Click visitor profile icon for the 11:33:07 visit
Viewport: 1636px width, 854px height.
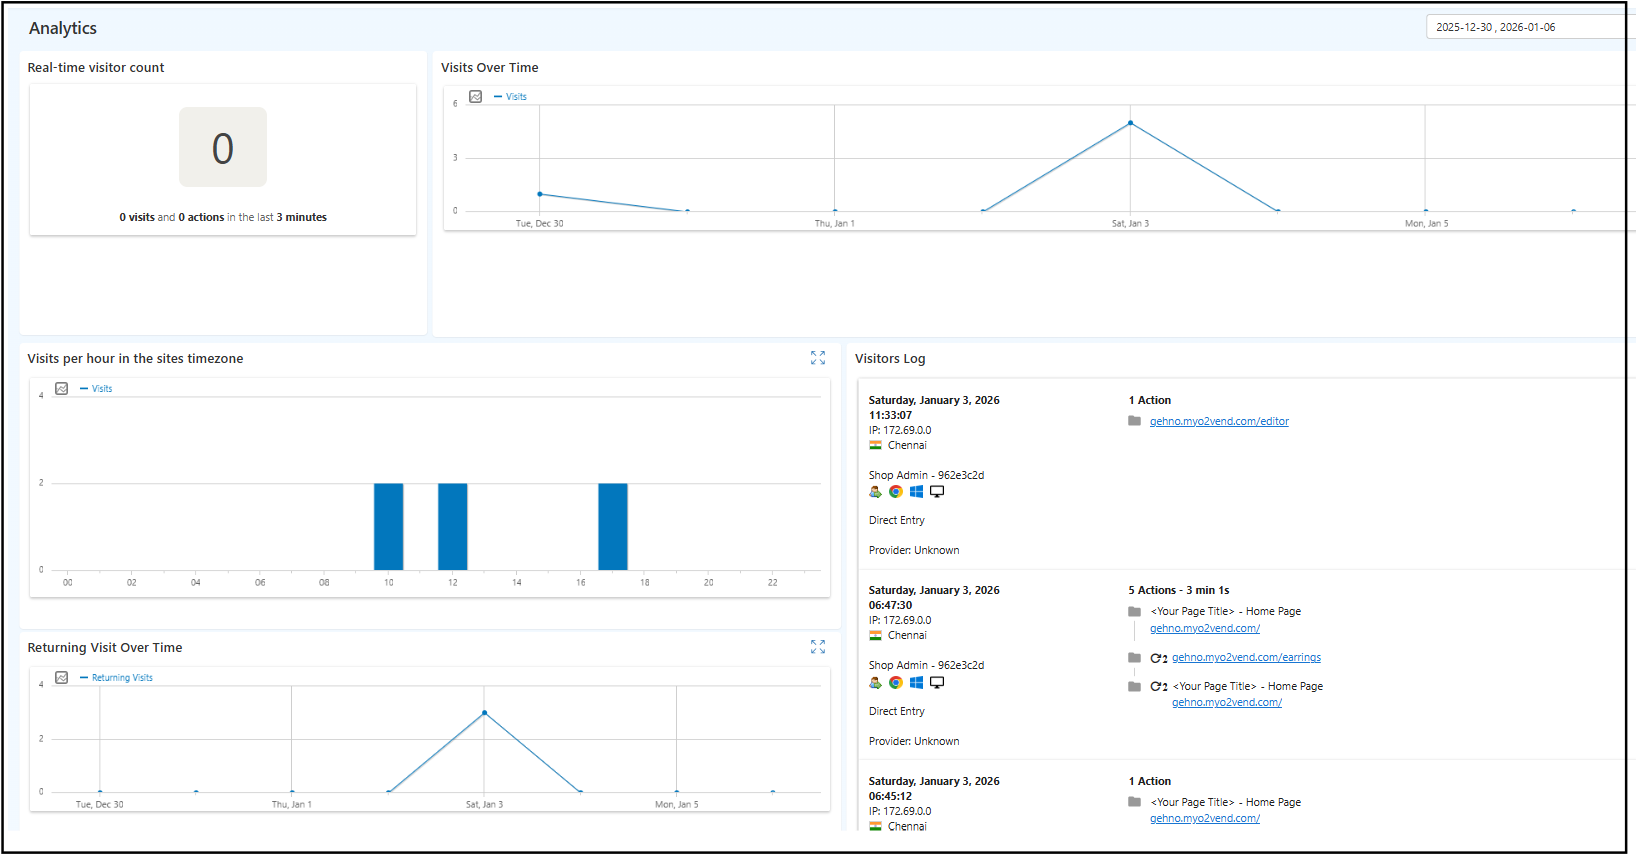pyautogui.click(x=876, y=492)
